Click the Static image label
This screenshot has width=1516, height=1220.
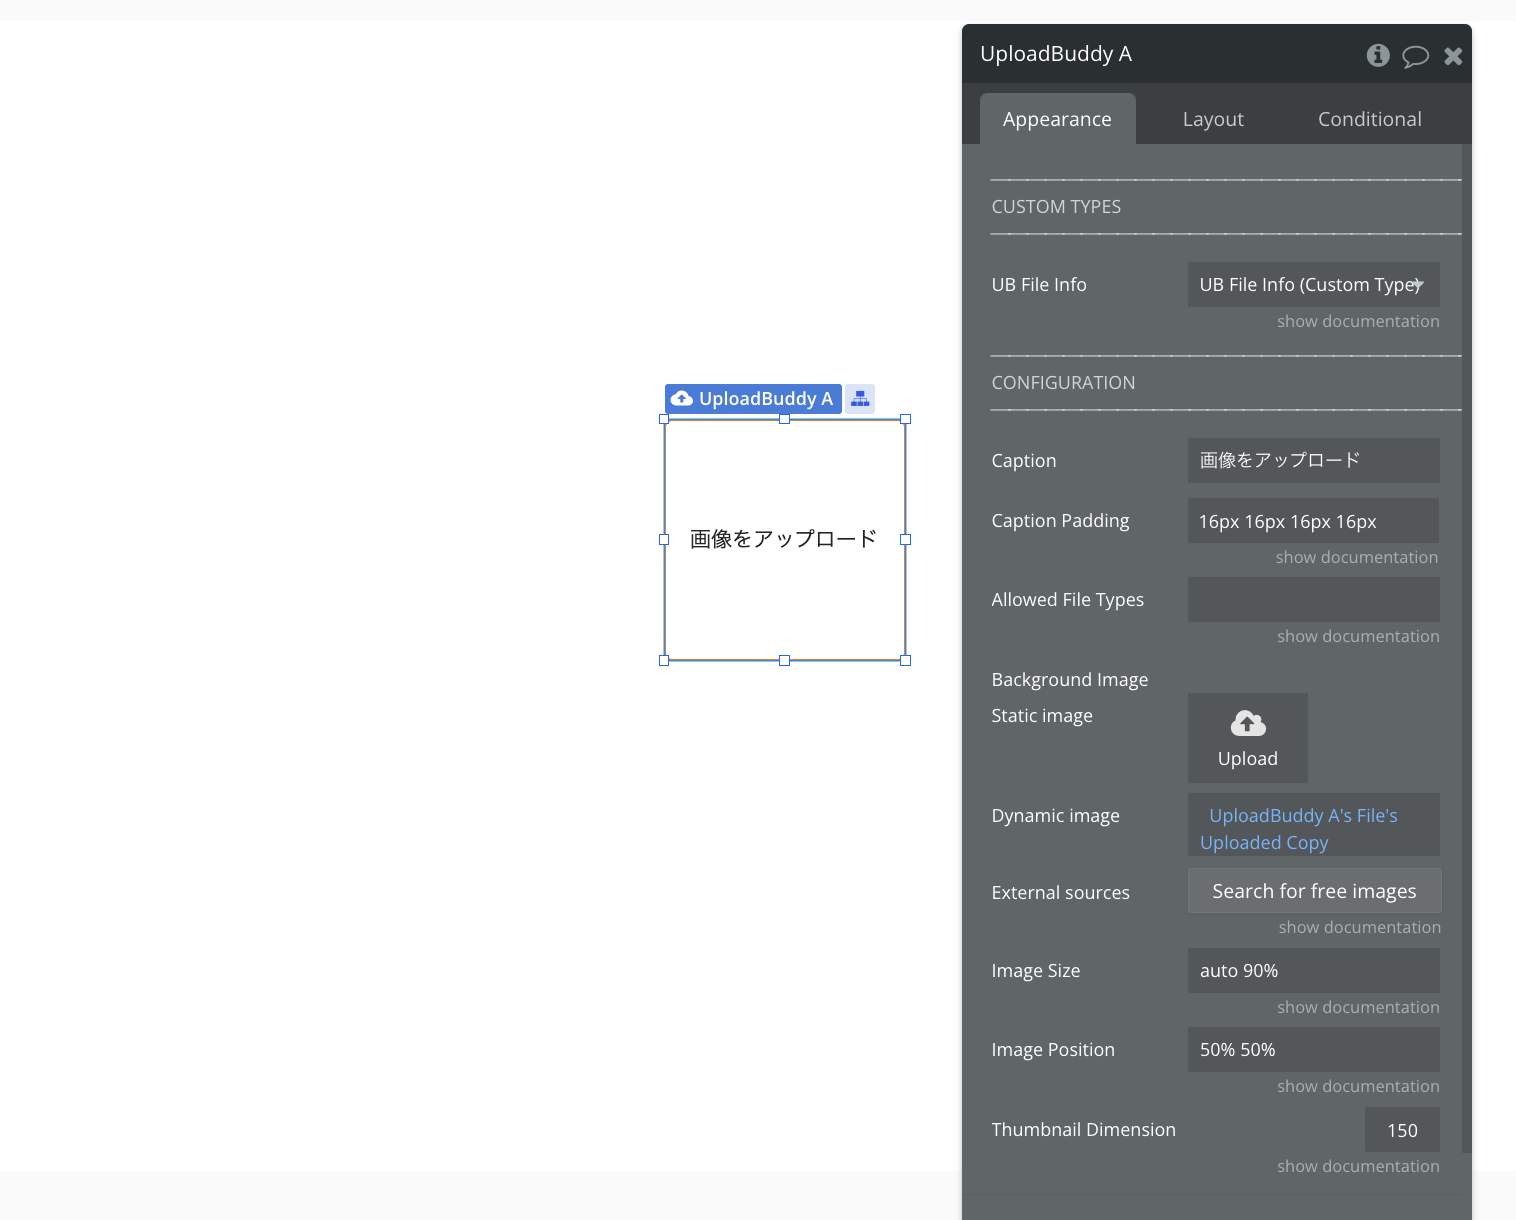(1042, 716)
